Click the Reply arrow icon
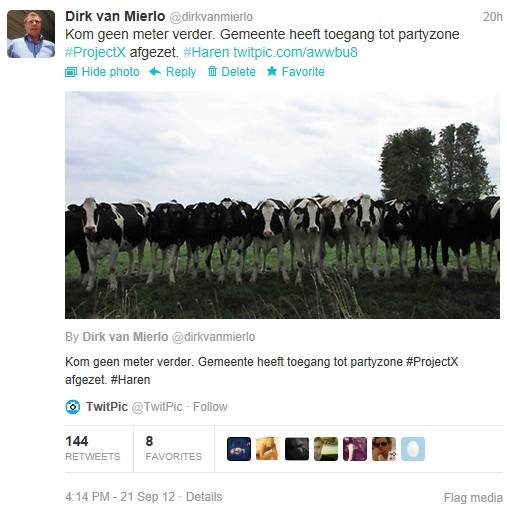 pyautogui.click(x=155, y=72)
